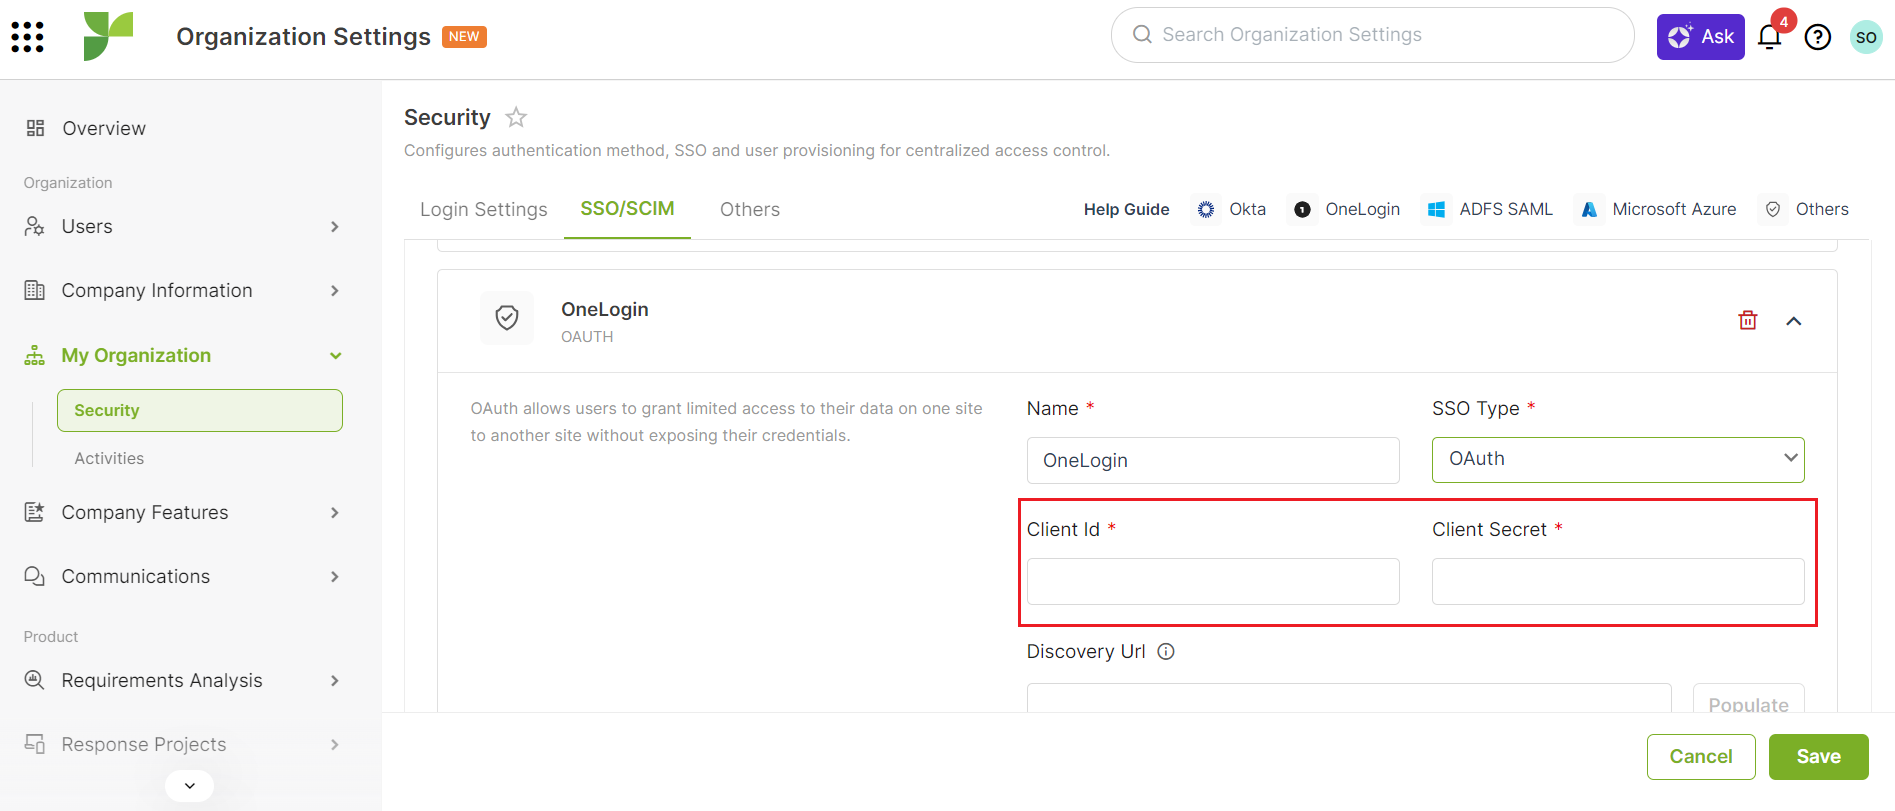This screenshot has height=811, width=1895.
Task: Click the Client Secret input field
Action: [1618, 581]
